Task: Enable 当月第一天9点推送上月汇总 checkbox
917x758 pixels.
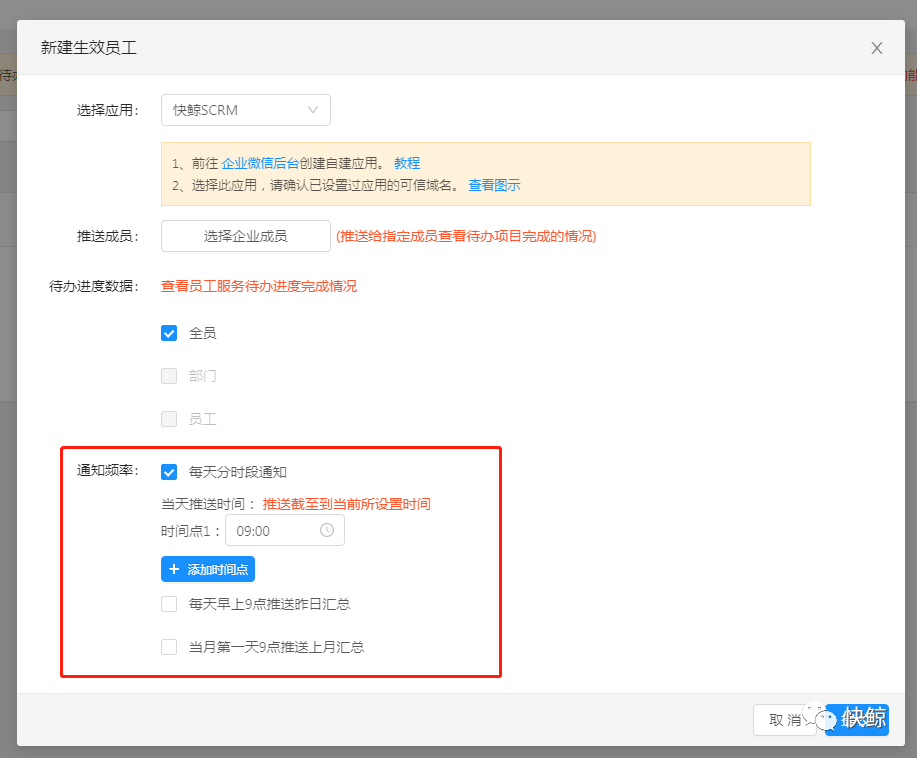Action: [x=169, y=647]
